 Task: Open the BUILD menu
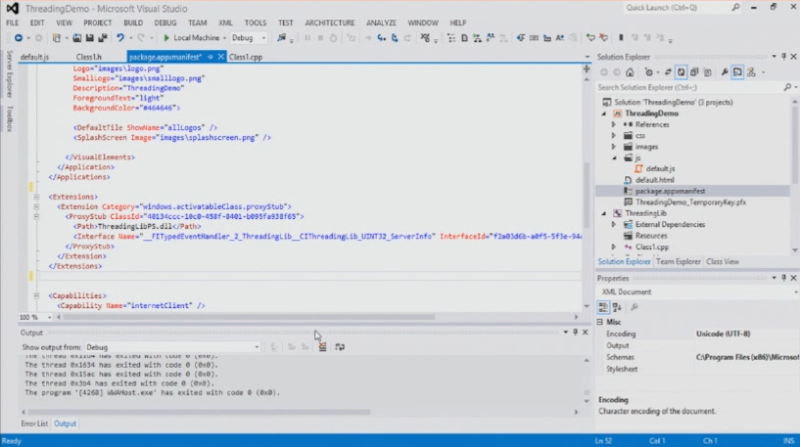[133, 23]
